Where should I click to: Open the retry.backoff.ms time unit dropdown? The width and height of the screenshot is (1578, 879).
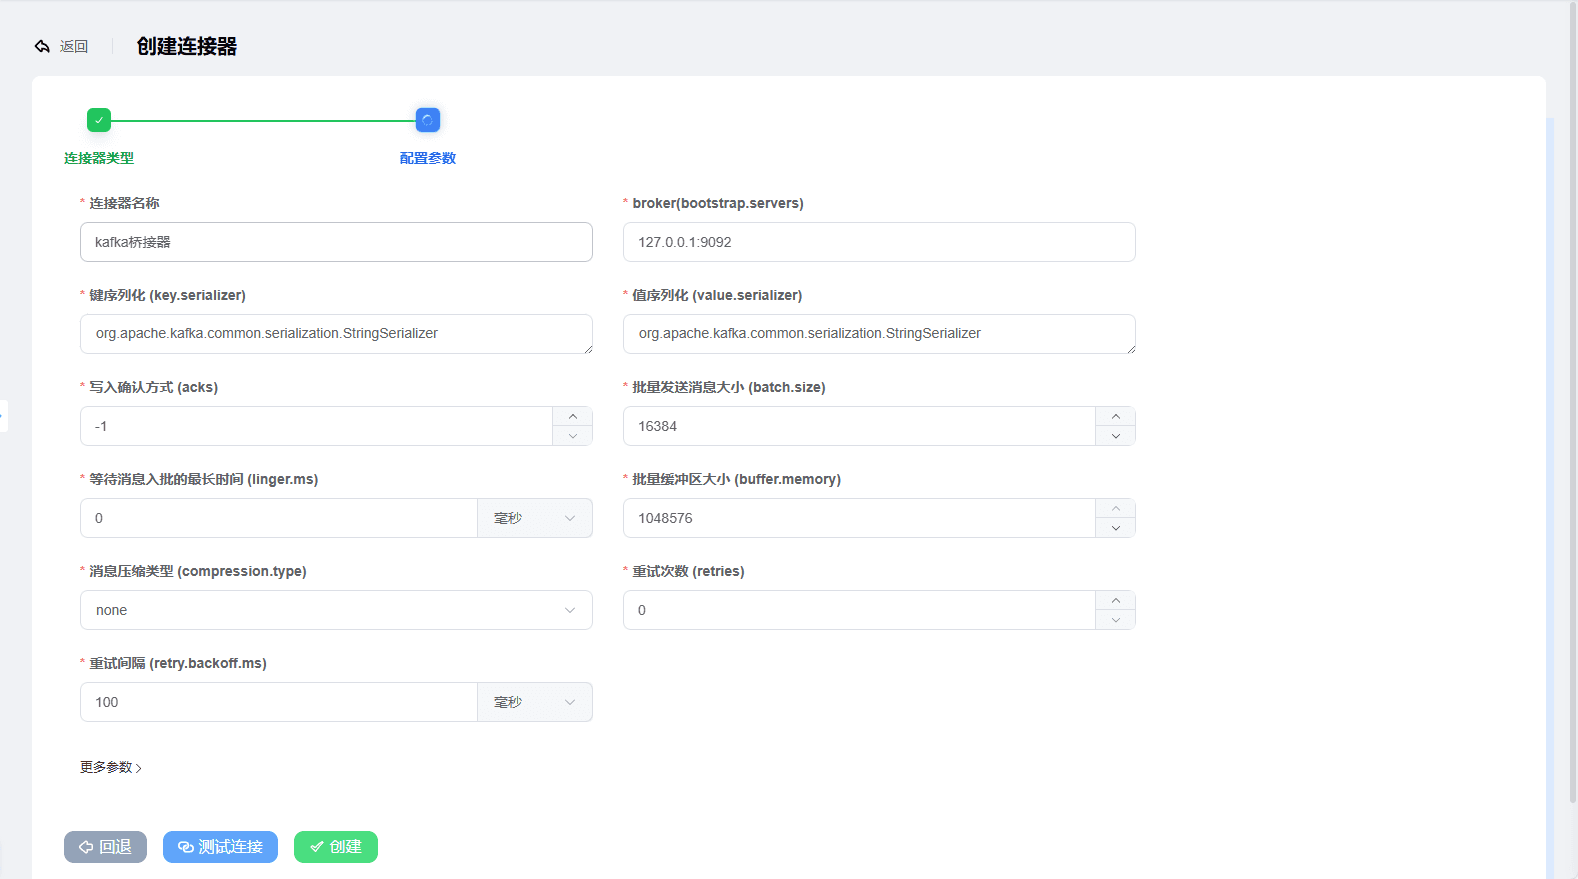point(535,702)
